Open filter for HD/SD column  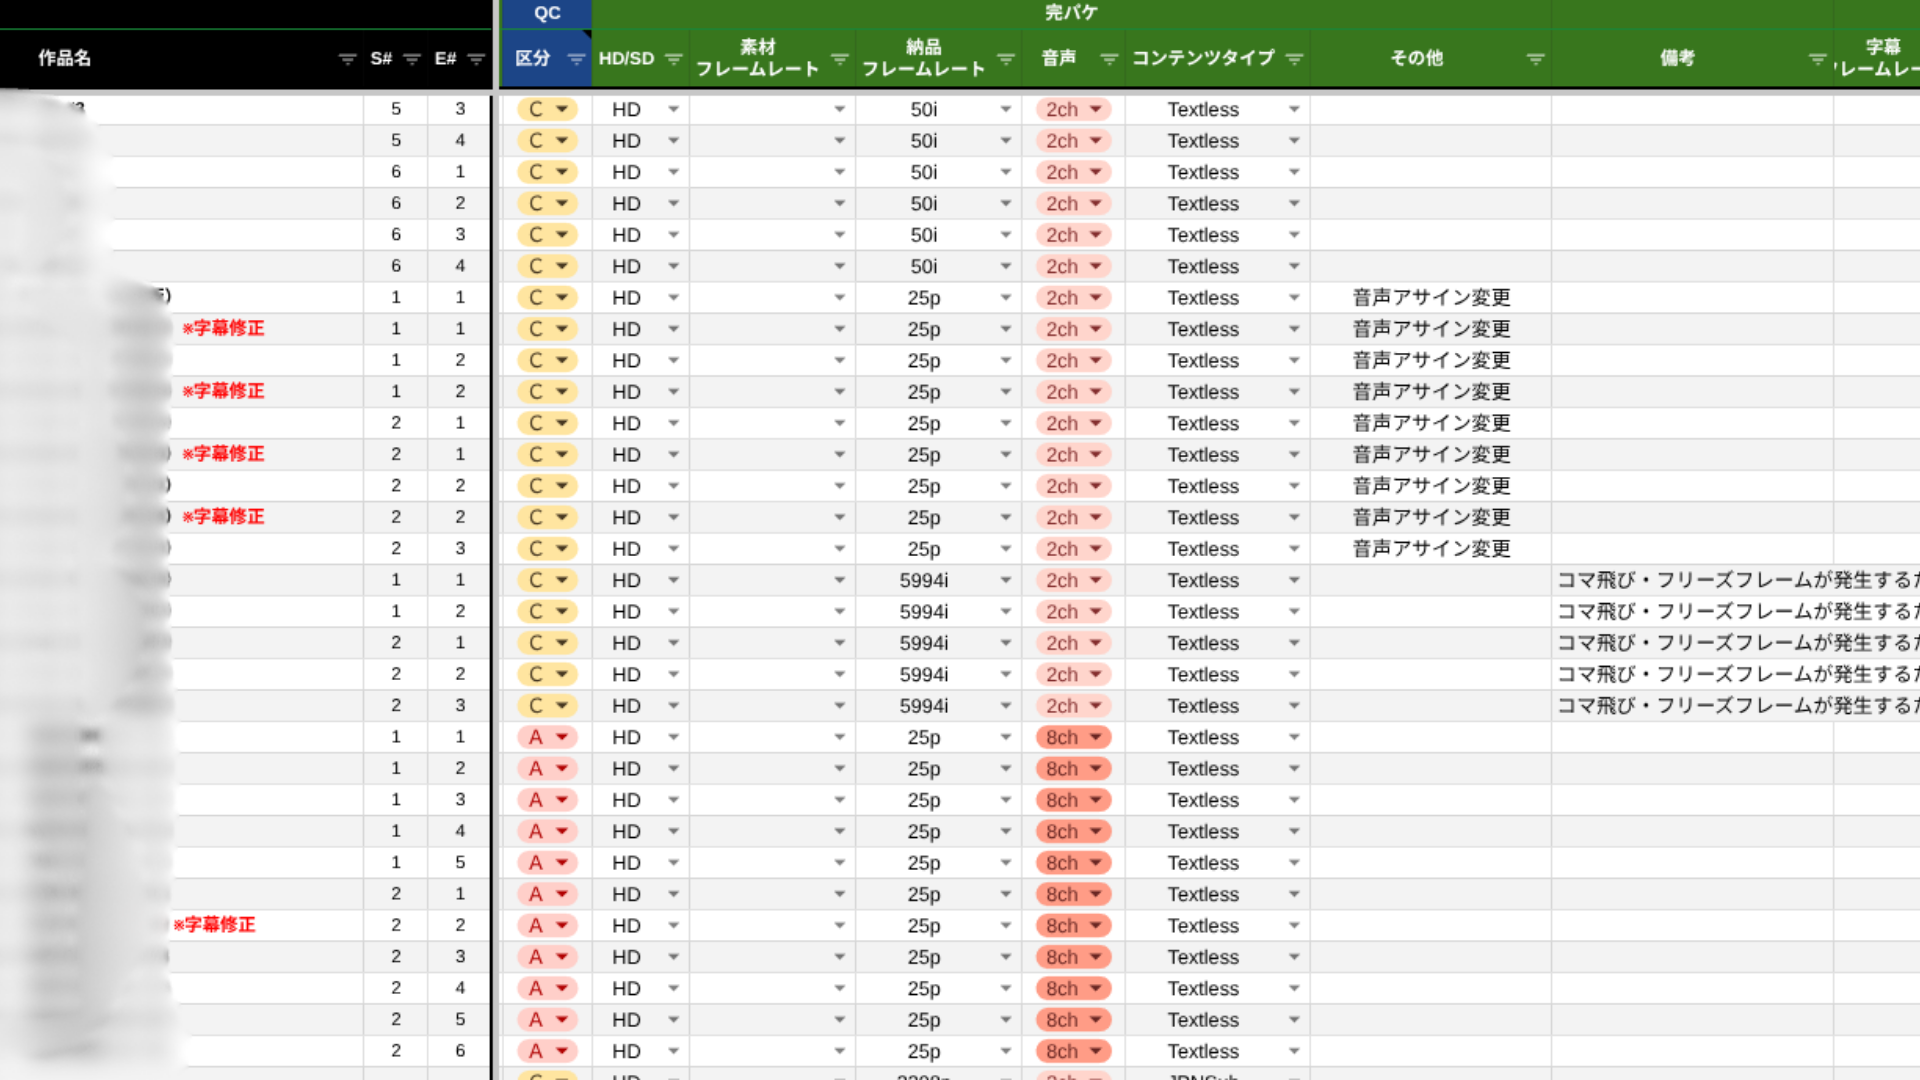[x=673, y=59]
